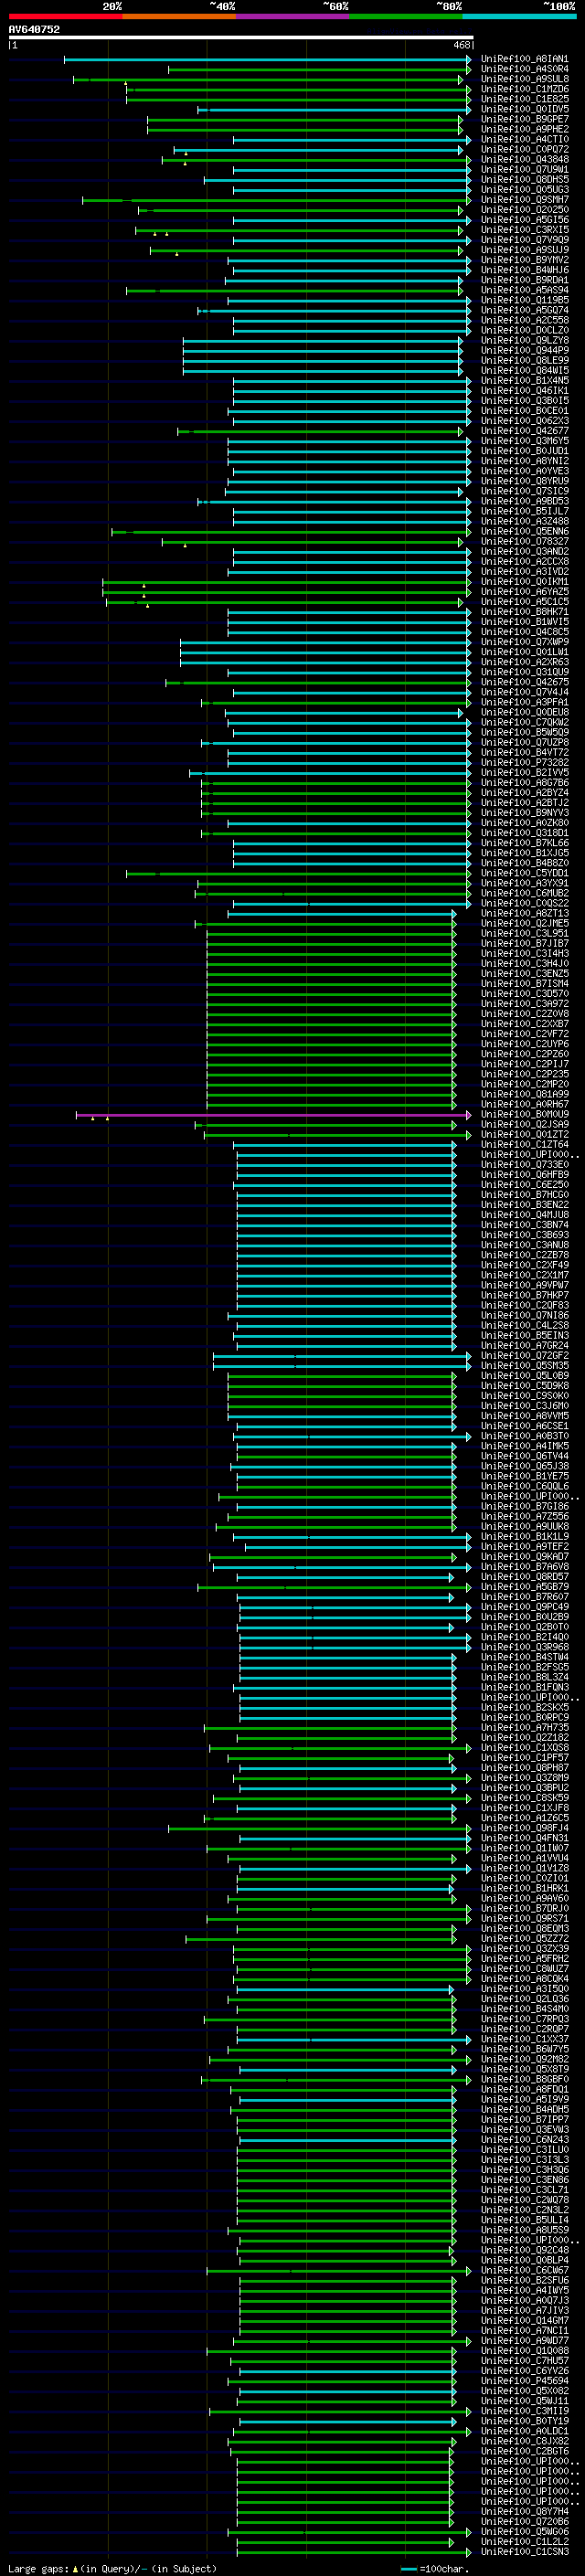Select the UniRef100_Q42675 label
The width and height of the screenshot is (585, 2576).
(x=524, y=682)
